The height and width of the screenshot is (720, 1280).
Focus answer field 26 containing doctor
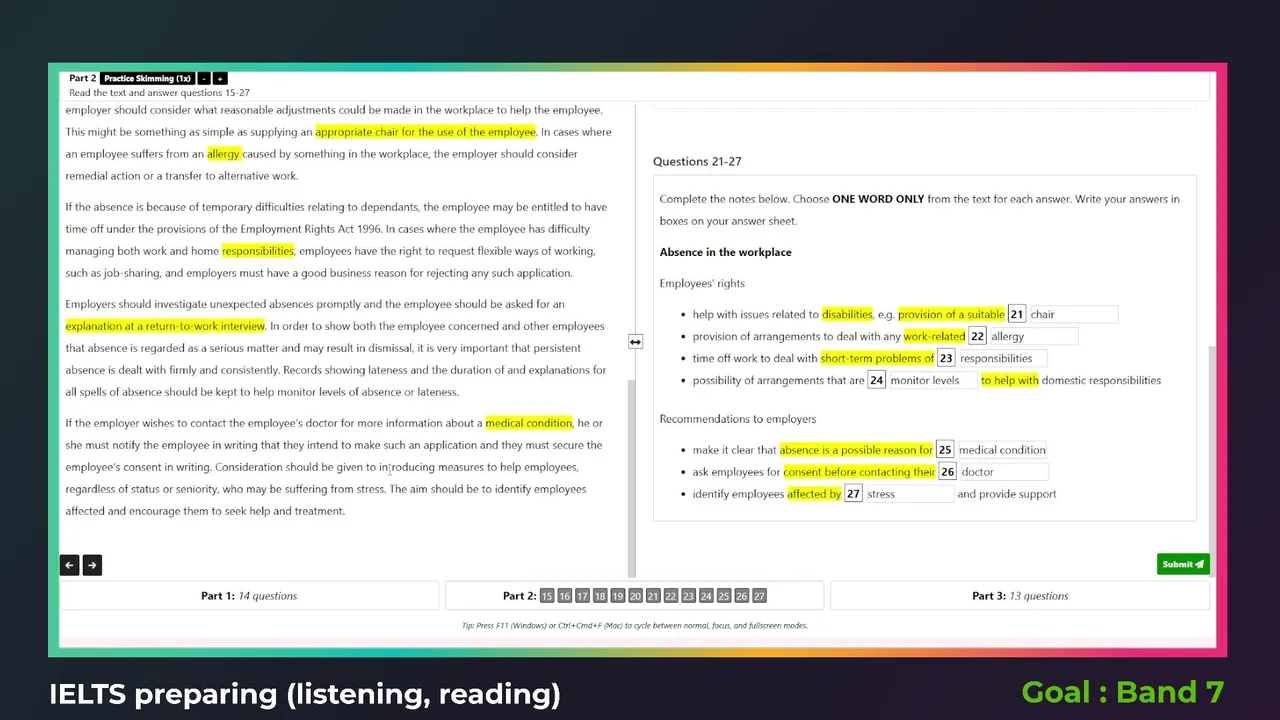[1003, 472]
